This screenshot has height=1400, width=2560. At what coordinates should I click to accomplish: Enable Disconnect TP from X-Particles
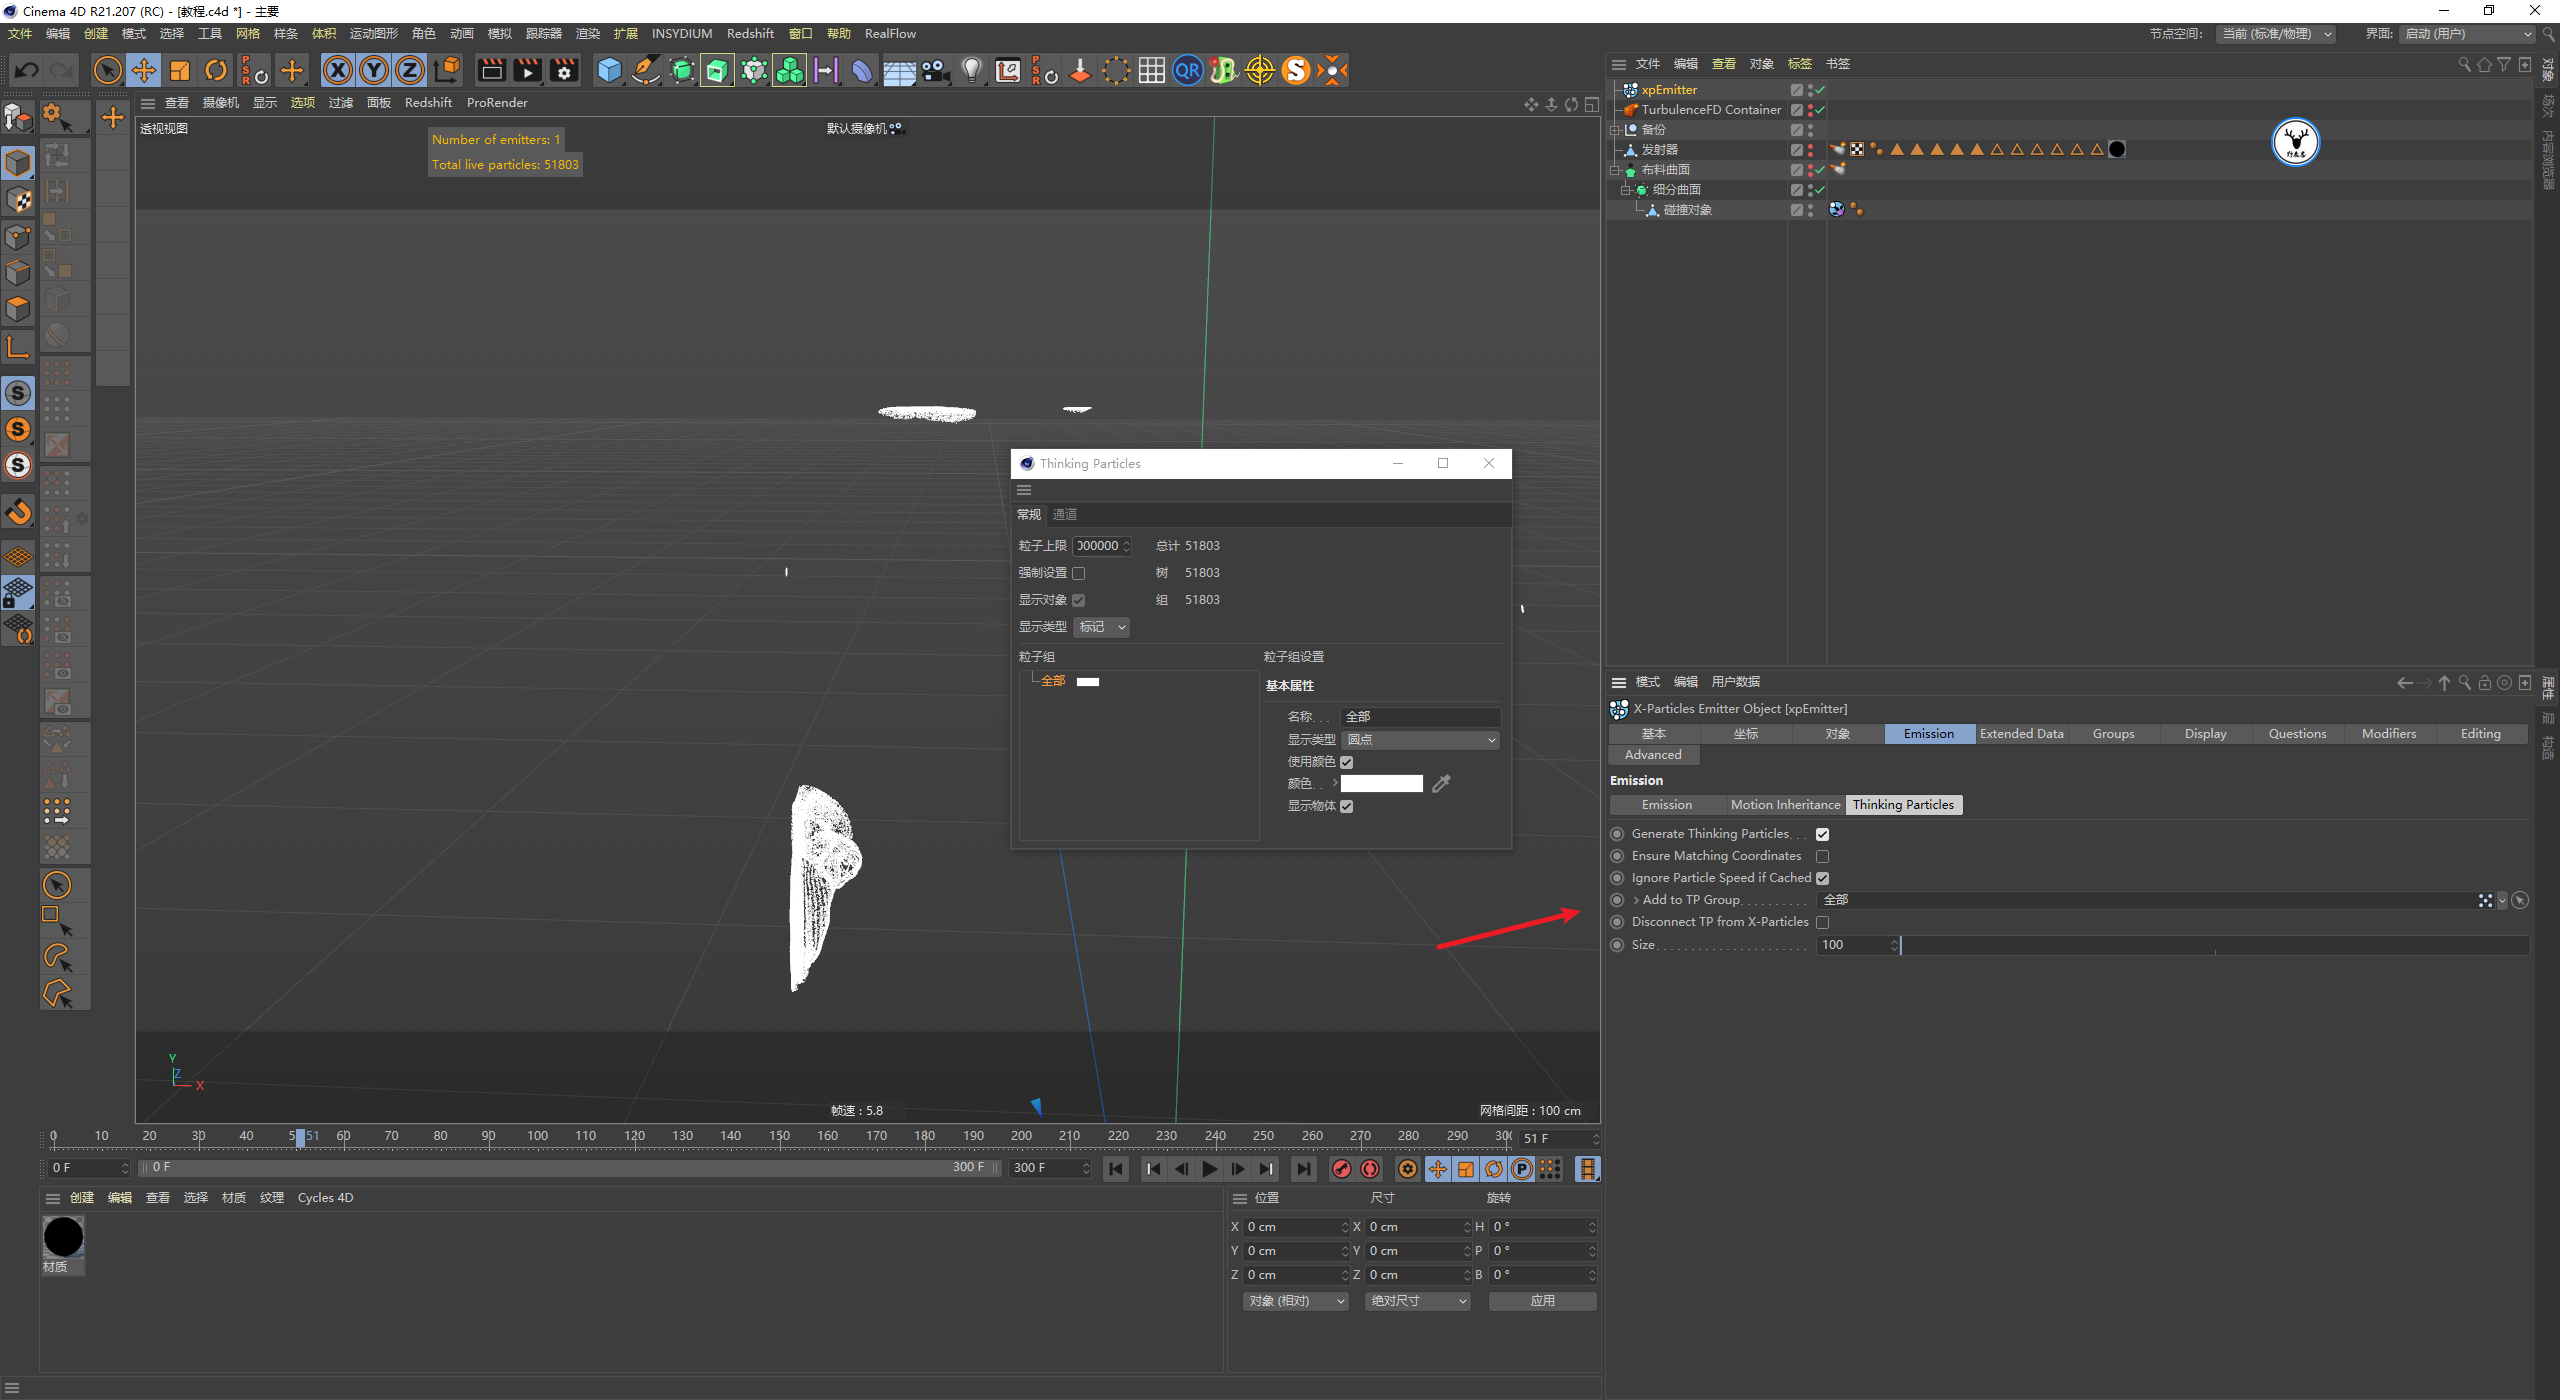[x=1822, y=922]
